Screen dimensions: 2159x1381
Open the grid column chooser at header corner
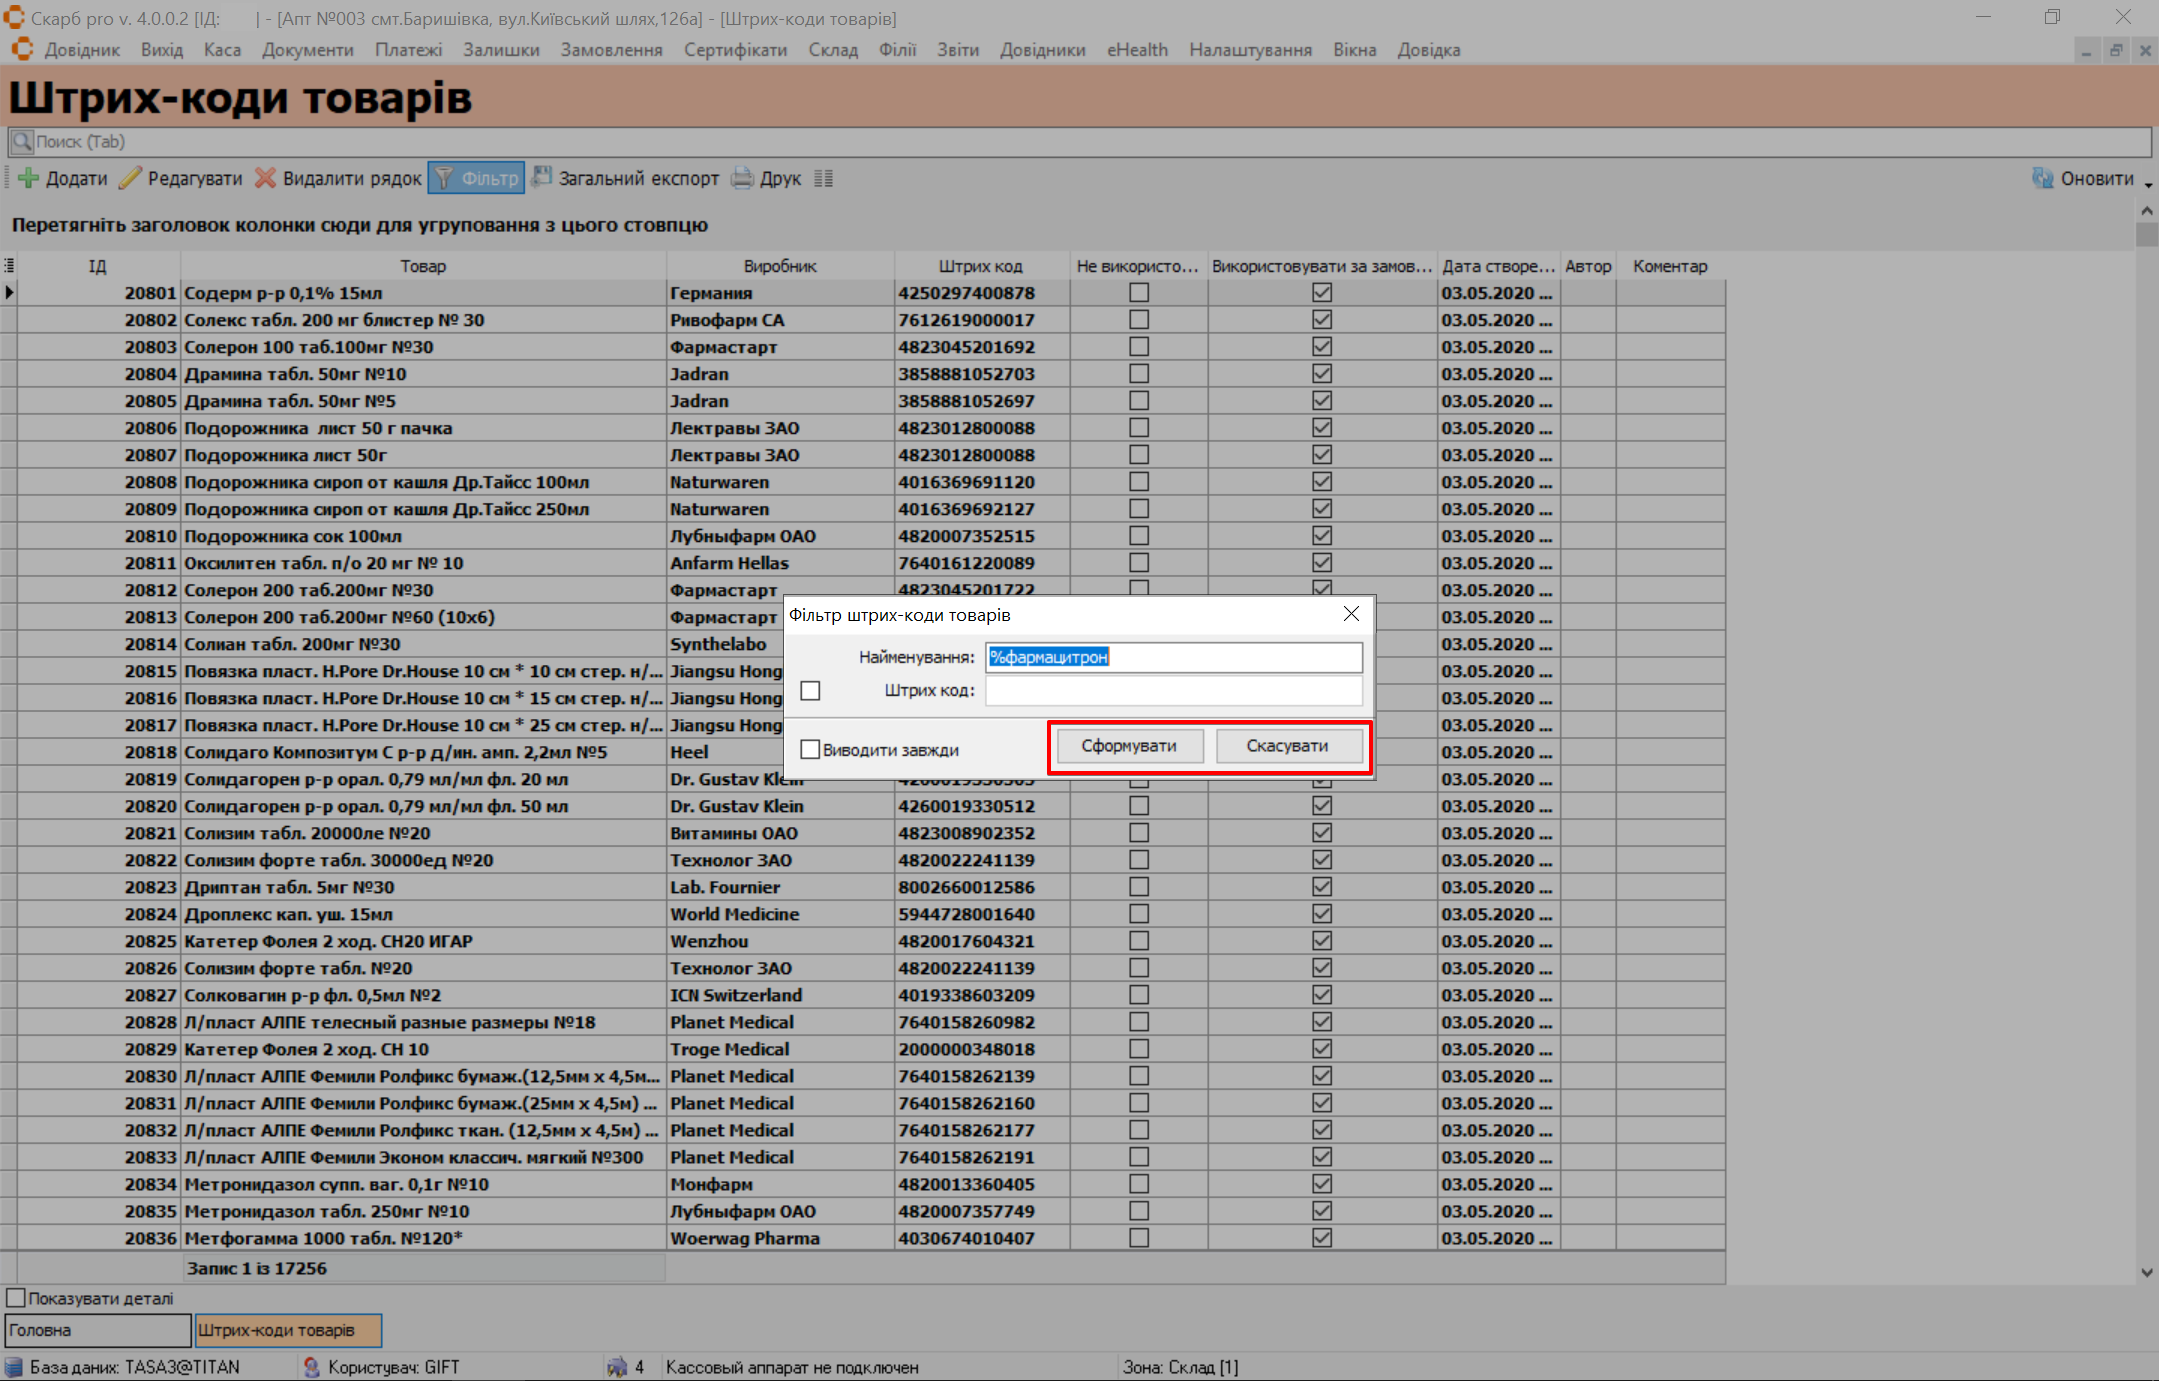9,266
